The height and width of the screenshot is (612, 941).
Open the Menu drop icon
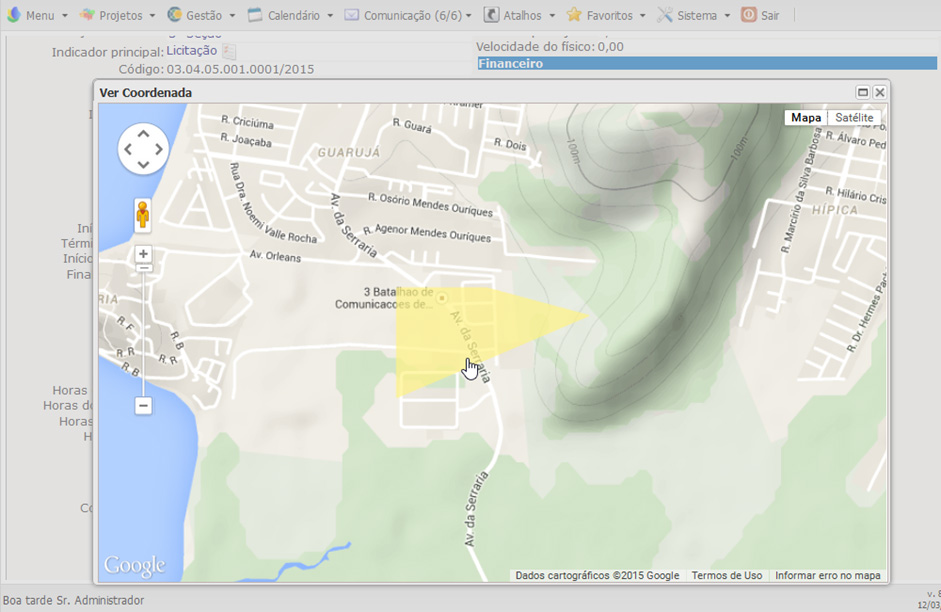point(13,14)
